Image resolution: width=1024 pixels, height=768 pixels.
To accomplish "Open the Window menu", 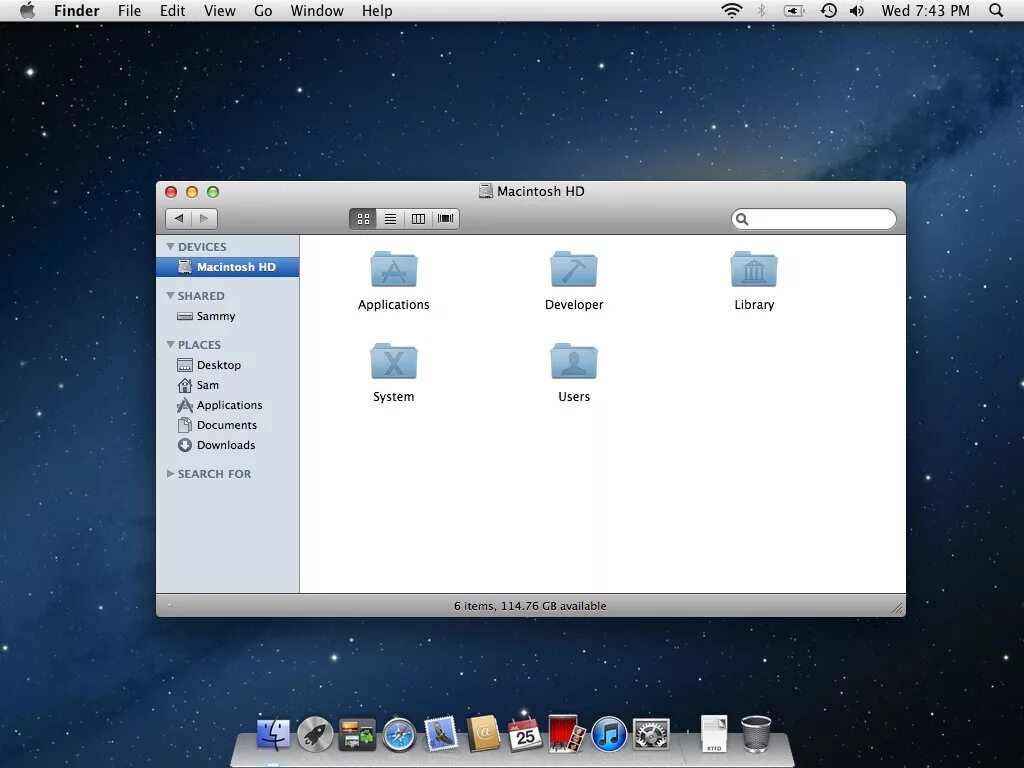I will coord(317,10).
